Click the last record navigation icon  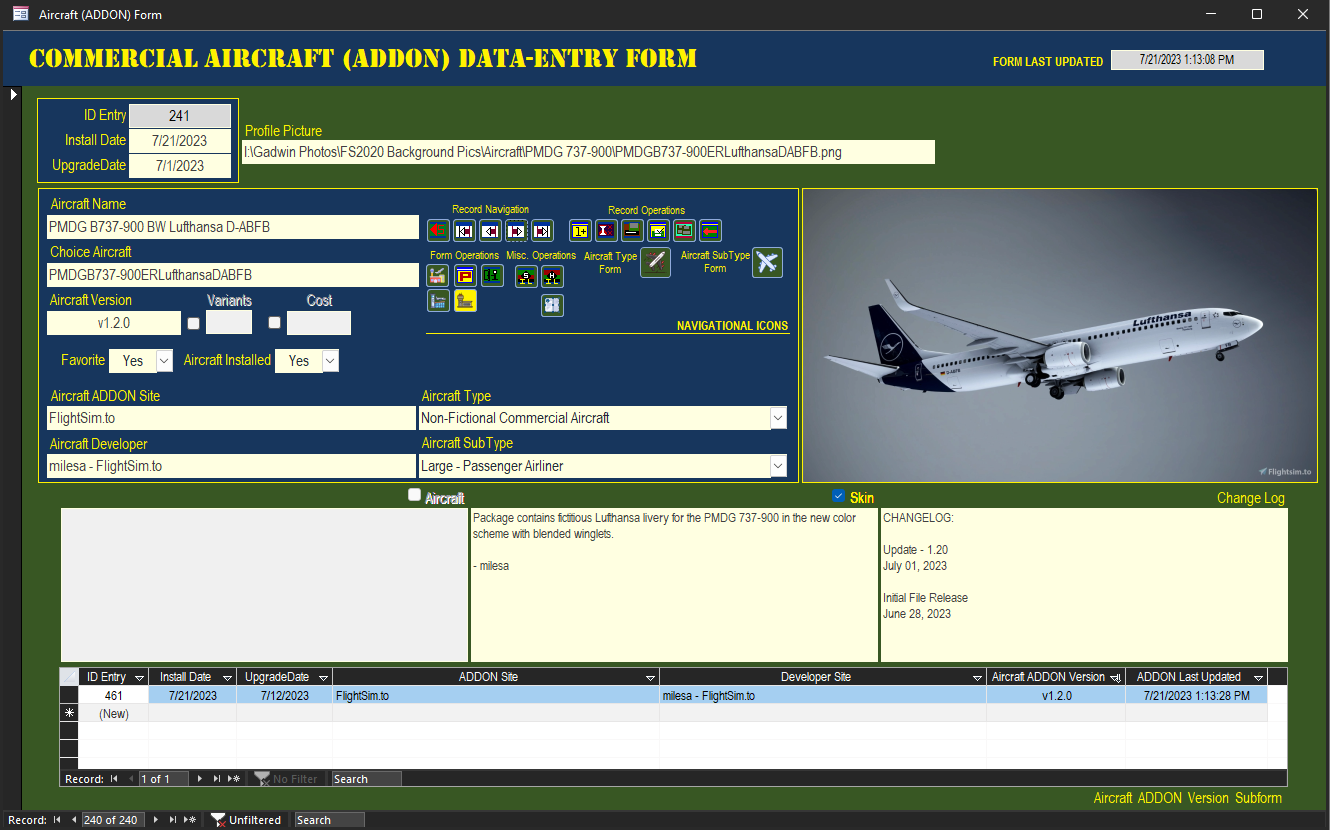(x=542, y=231)
